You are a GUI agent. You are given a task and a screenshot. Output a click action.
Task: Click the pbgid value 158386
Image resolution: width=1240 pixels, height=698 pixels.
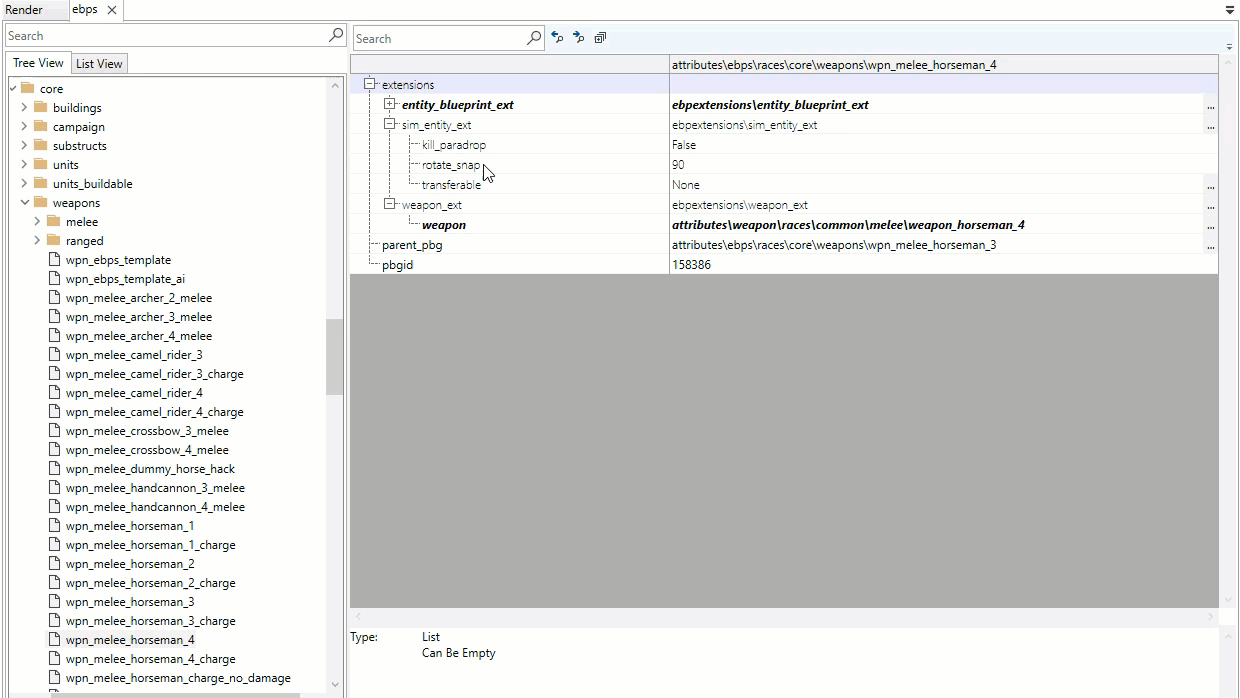[x=691, y=265]
